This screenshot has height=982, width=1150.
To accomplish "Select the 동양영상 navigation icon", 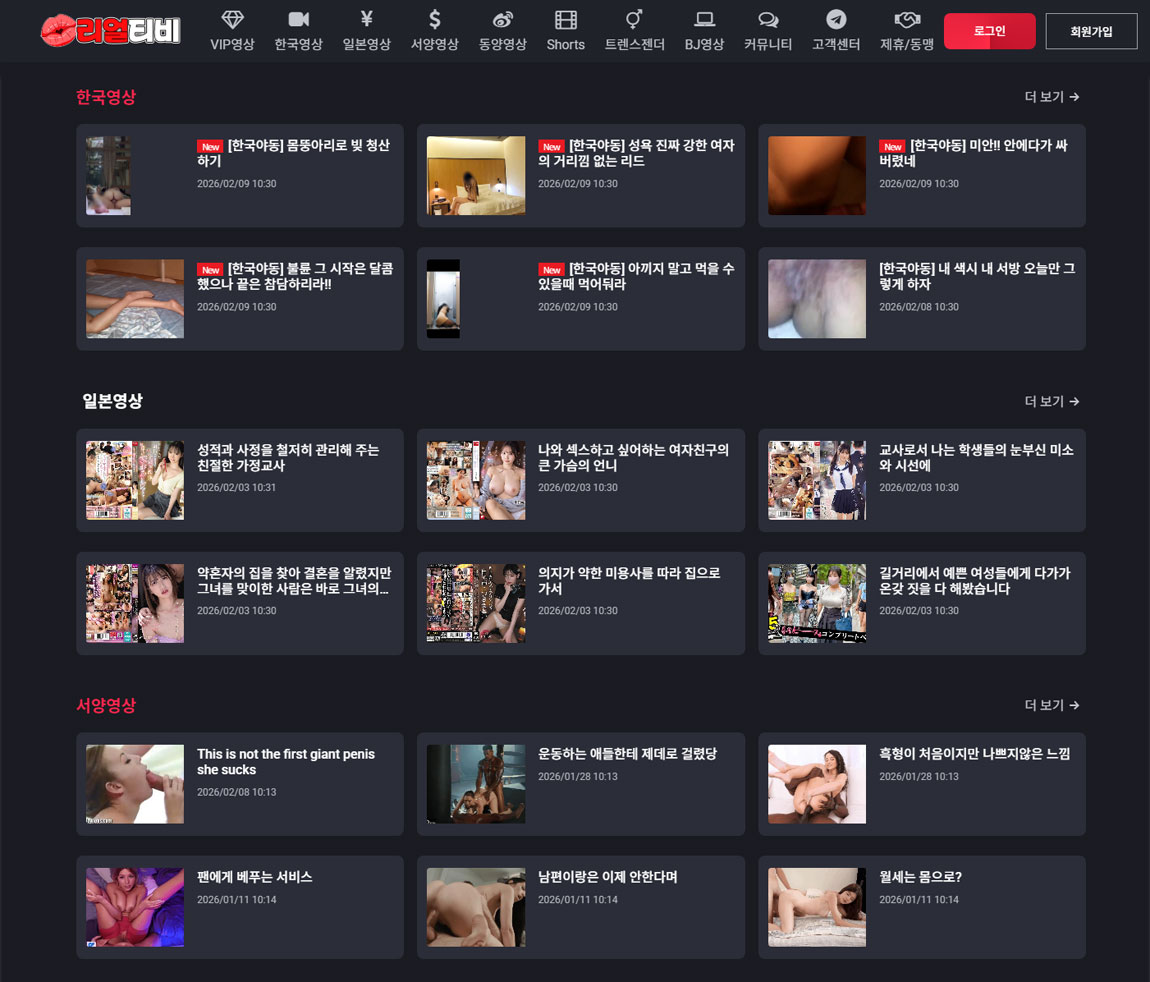I will click(x=502, y=20).
